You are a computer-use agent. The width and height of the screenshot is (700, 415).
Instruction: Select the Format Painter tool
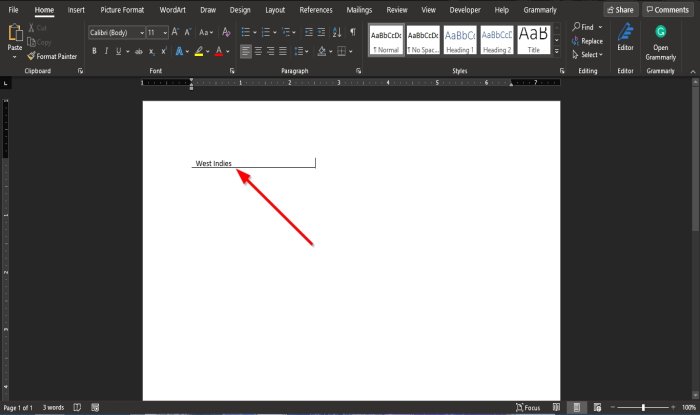[55, 56]
